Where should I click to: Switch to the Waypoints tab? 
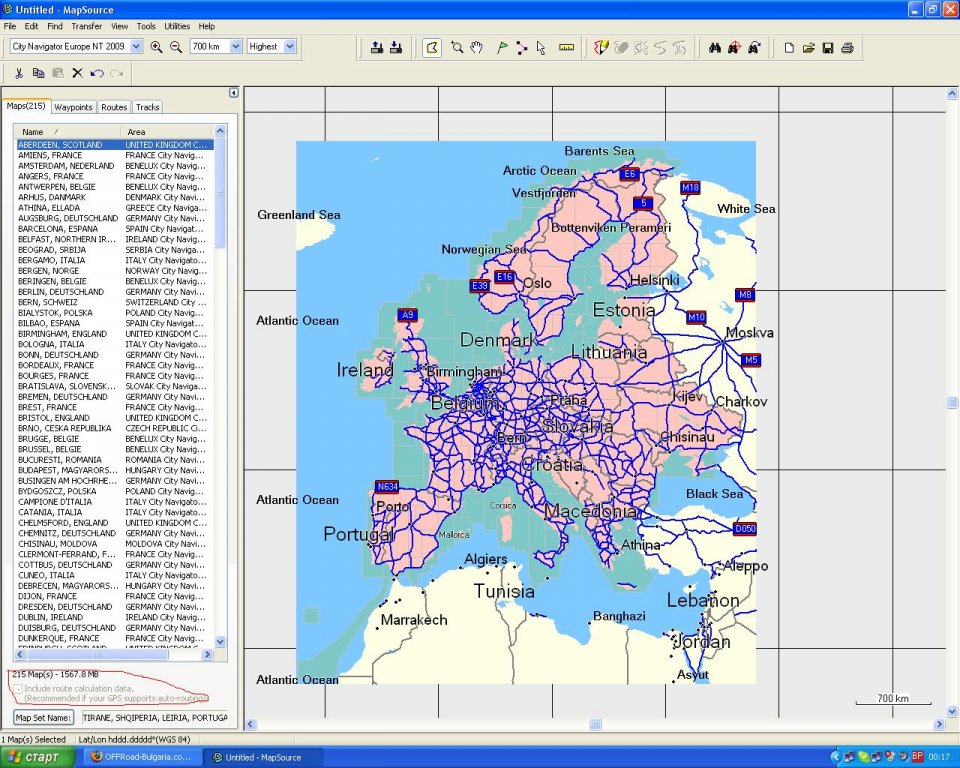(x=73, y=107)
